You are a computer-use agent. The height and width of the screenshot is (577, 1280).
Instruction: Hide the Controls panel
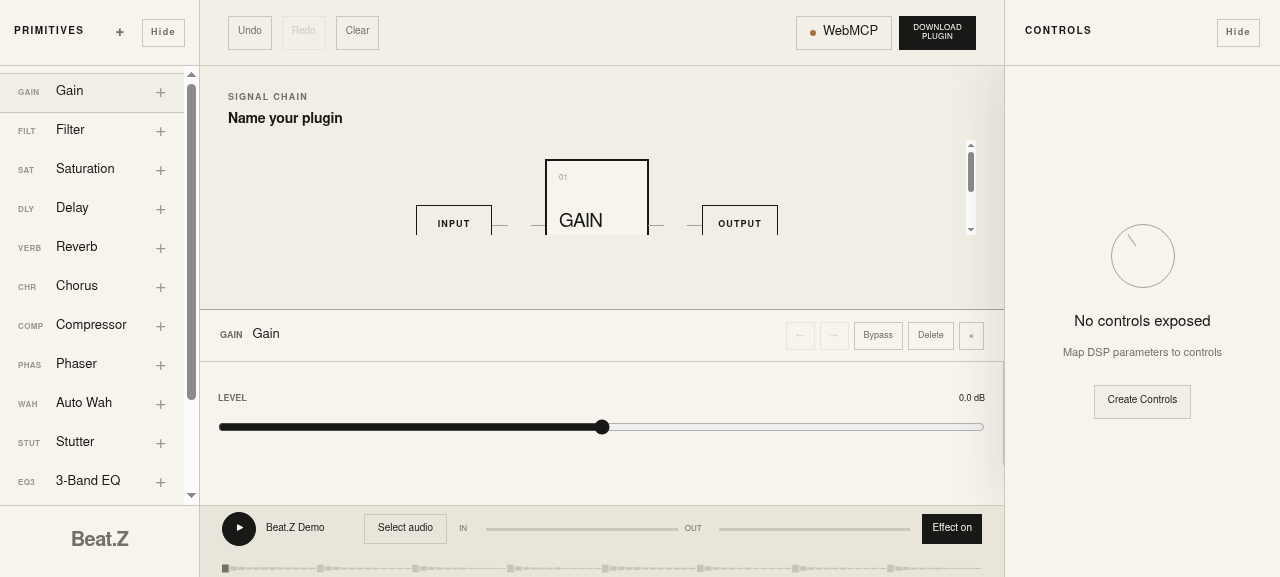[1238, 32]
